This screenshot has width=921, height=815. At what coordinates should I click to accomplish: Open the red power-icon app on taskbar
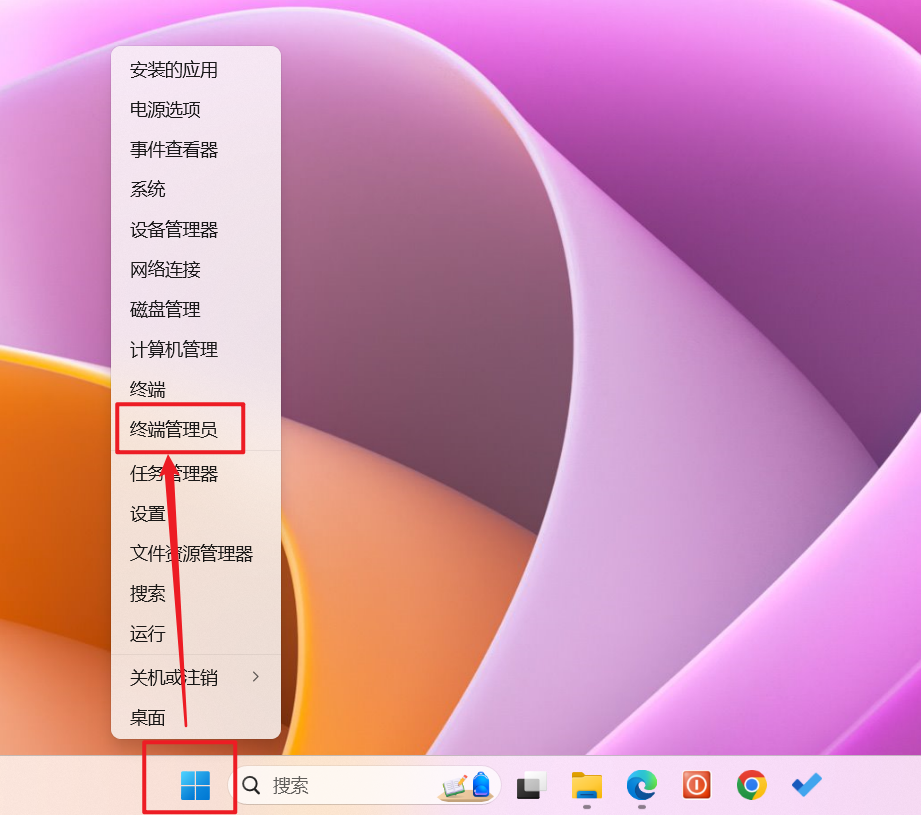tap(697, 785)
